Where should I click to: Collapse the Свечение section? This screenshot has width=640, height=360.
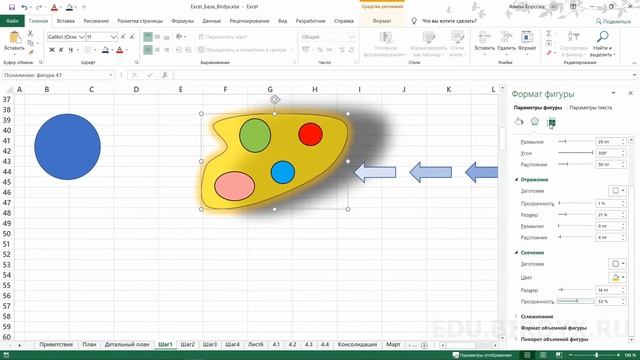tap(516, 253)
